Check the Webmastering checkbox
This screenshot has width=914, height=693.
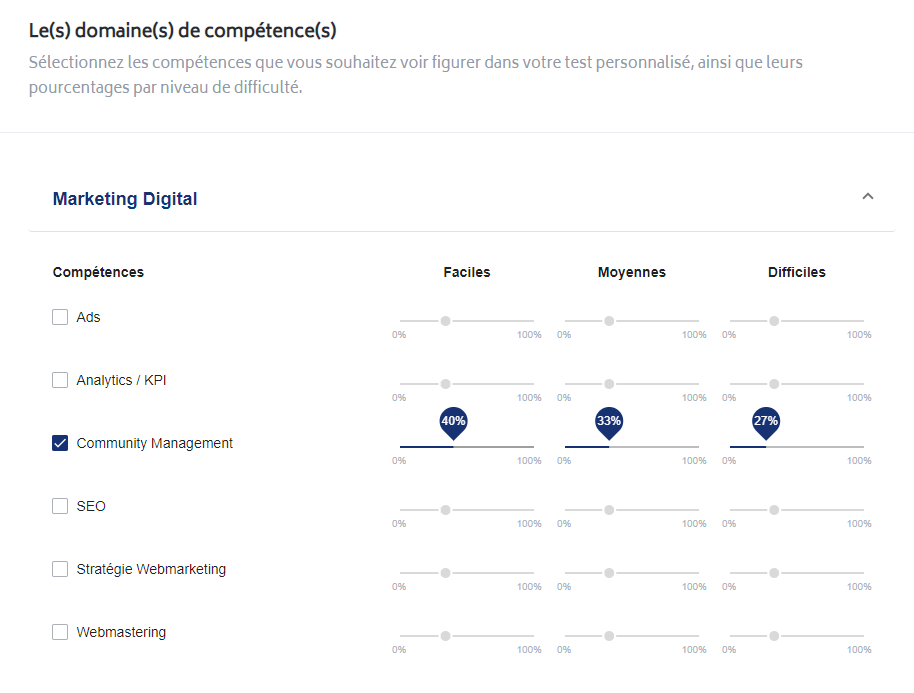pyautogui.click(x=60, y=632)
